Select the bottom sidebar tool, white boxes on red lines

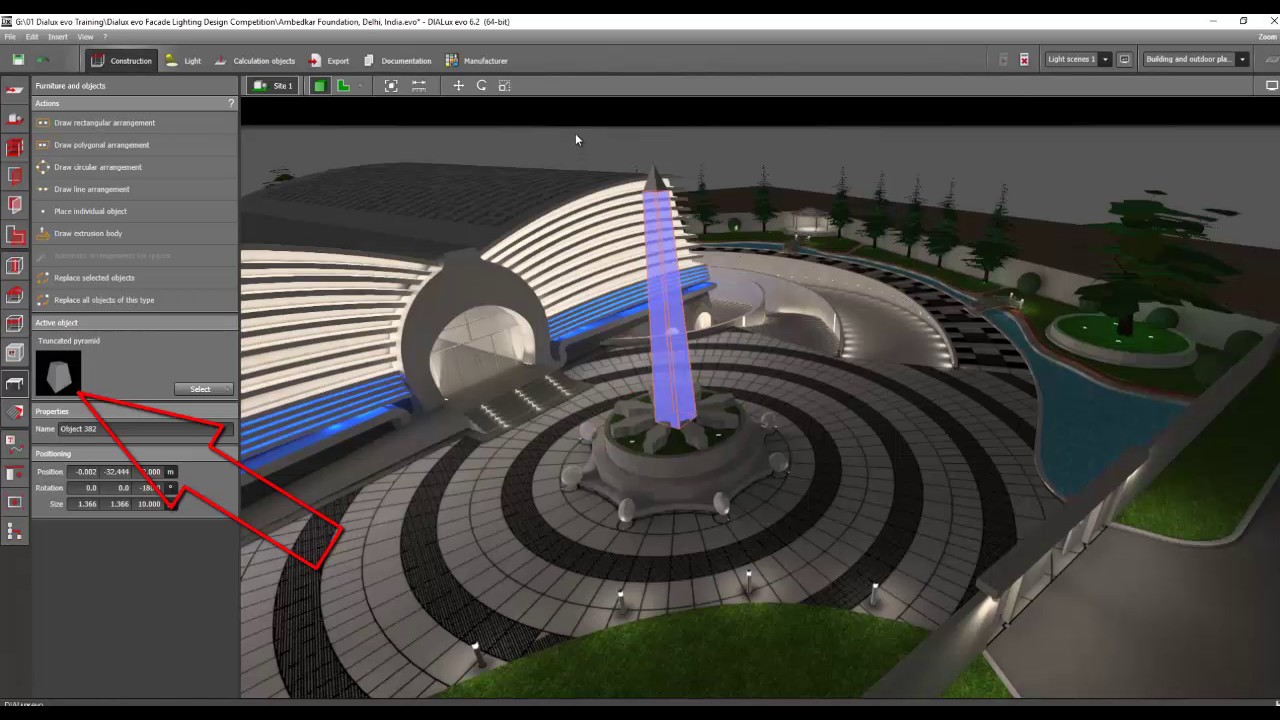[15, 532]
